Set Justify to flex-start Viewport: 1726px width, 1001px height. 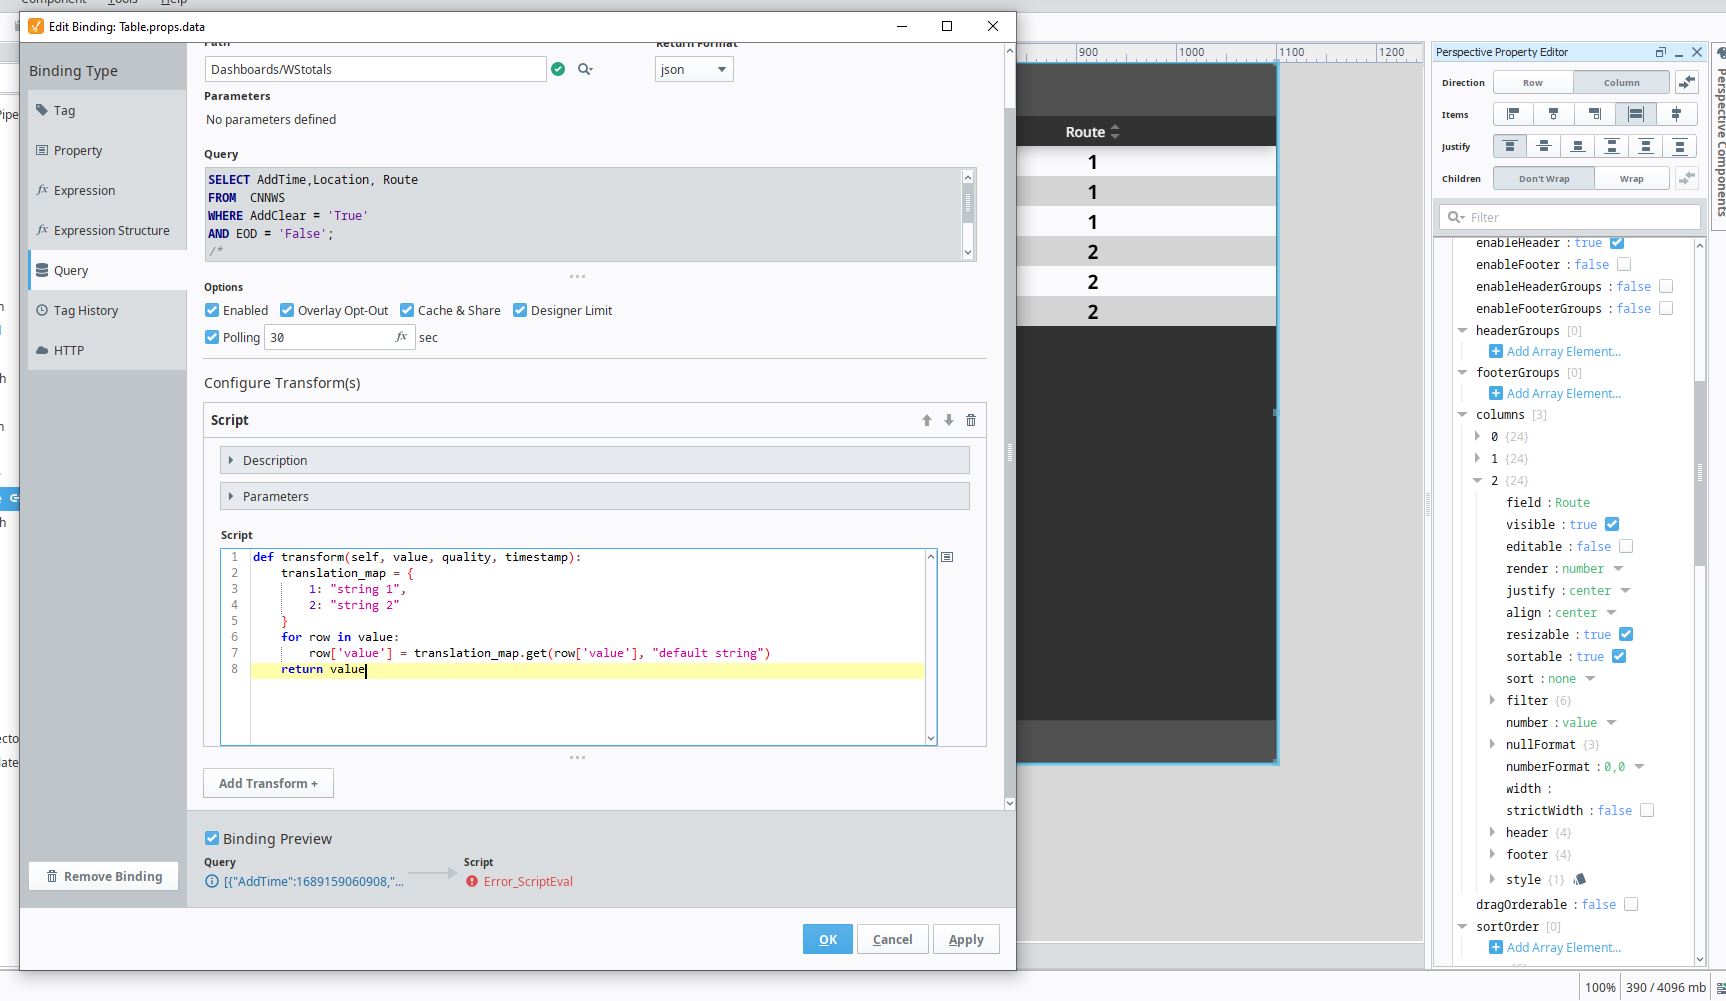click(x=1510, y=146)
